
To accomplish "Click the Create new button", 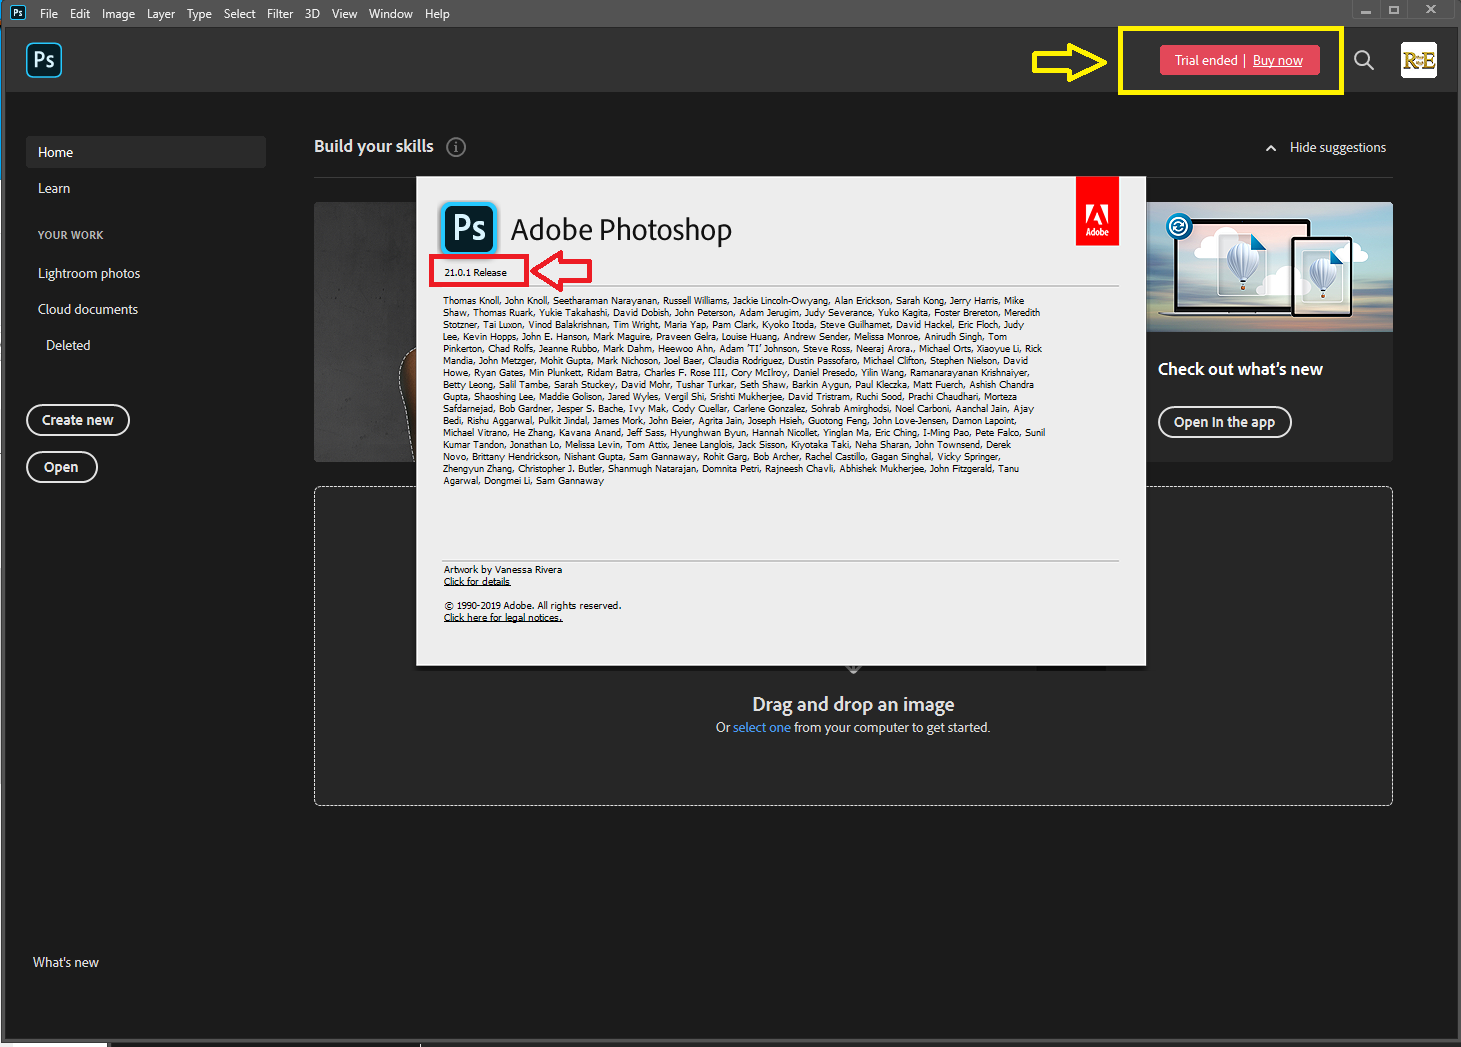I will coord(78,420).
